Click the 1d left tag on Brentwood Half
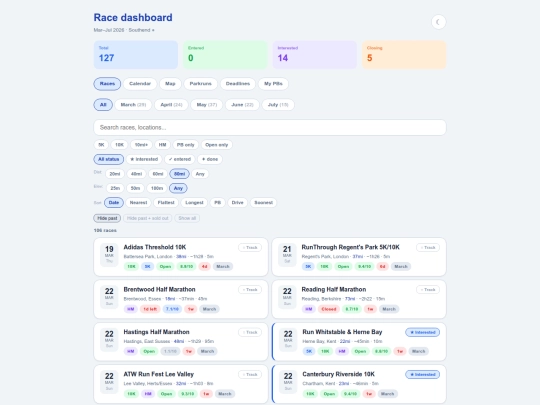The width and height of the screenshot is (540, 405). (x=150, y=309)
